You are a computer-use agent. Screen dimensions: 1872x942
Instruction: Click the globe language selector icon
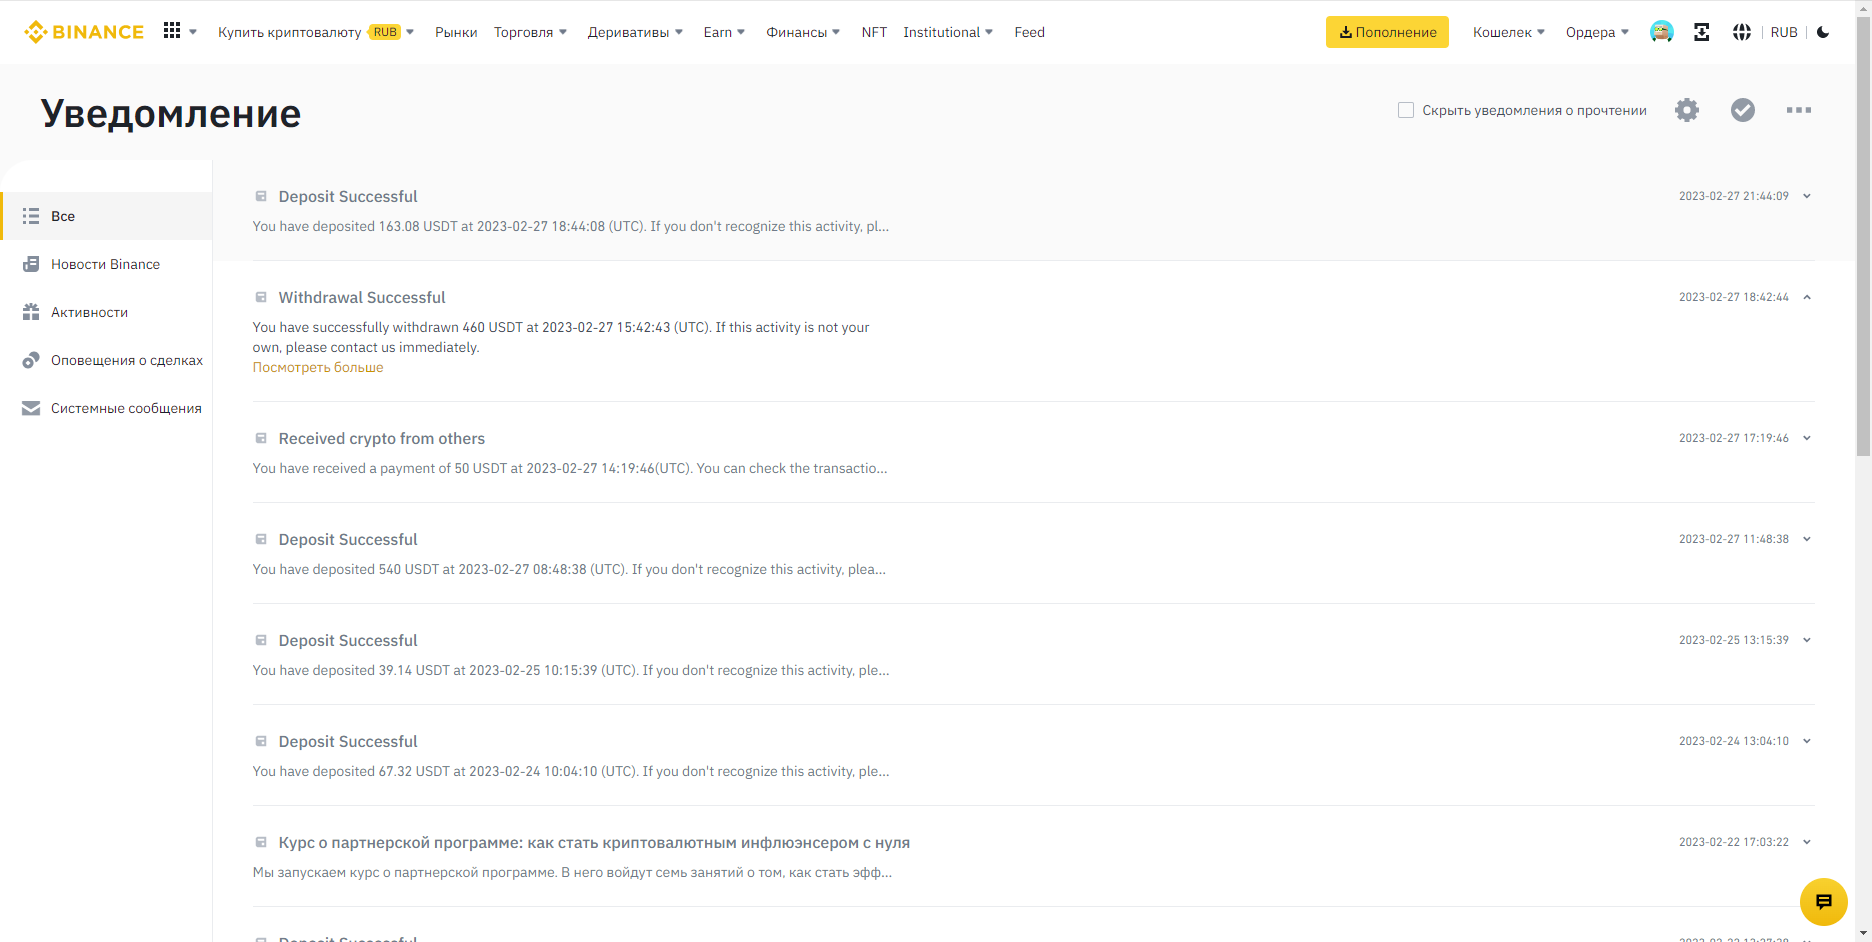pyautogui.click(x=1742, y=32)
